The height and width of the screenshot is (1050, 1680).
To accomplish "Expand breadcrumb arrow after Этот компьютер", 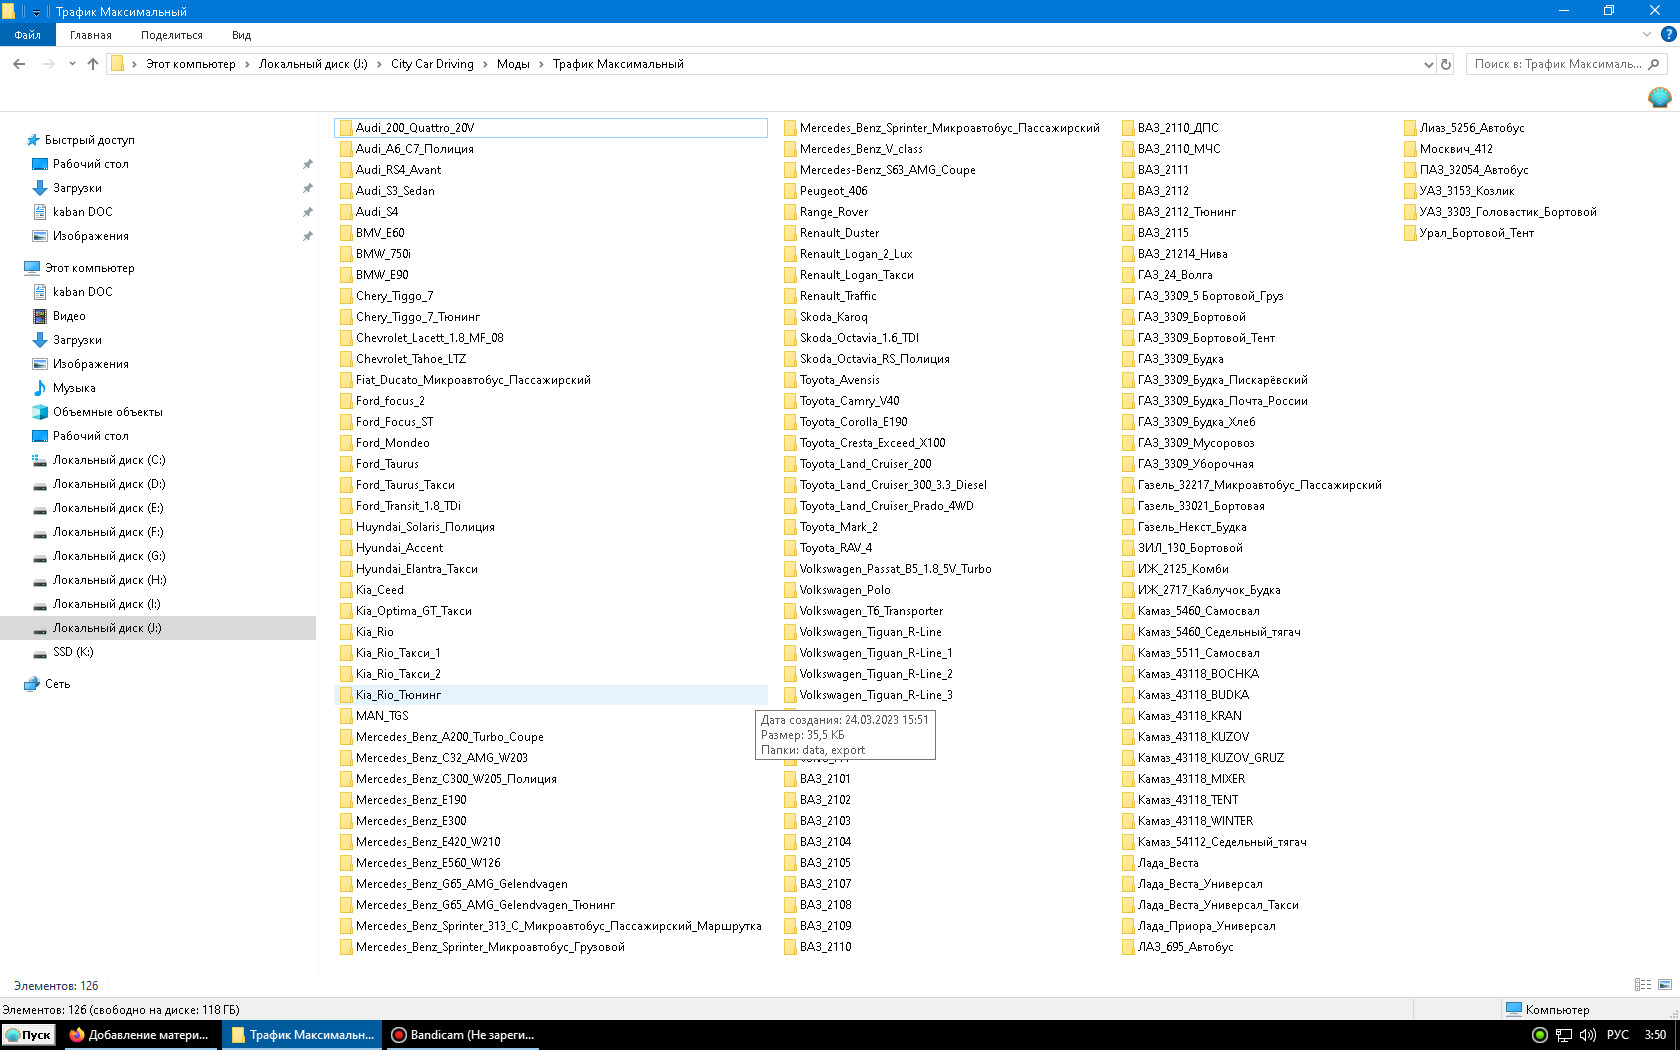I will pyautogui.click(x=247, y=64).
